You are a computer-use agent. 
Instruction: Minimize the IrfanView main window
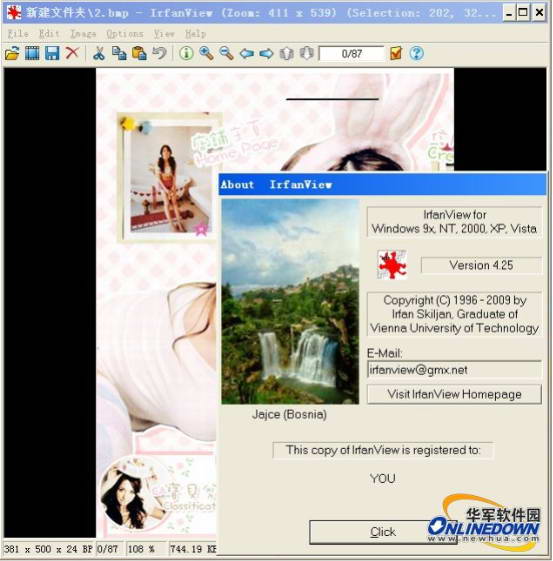[509, 13]
